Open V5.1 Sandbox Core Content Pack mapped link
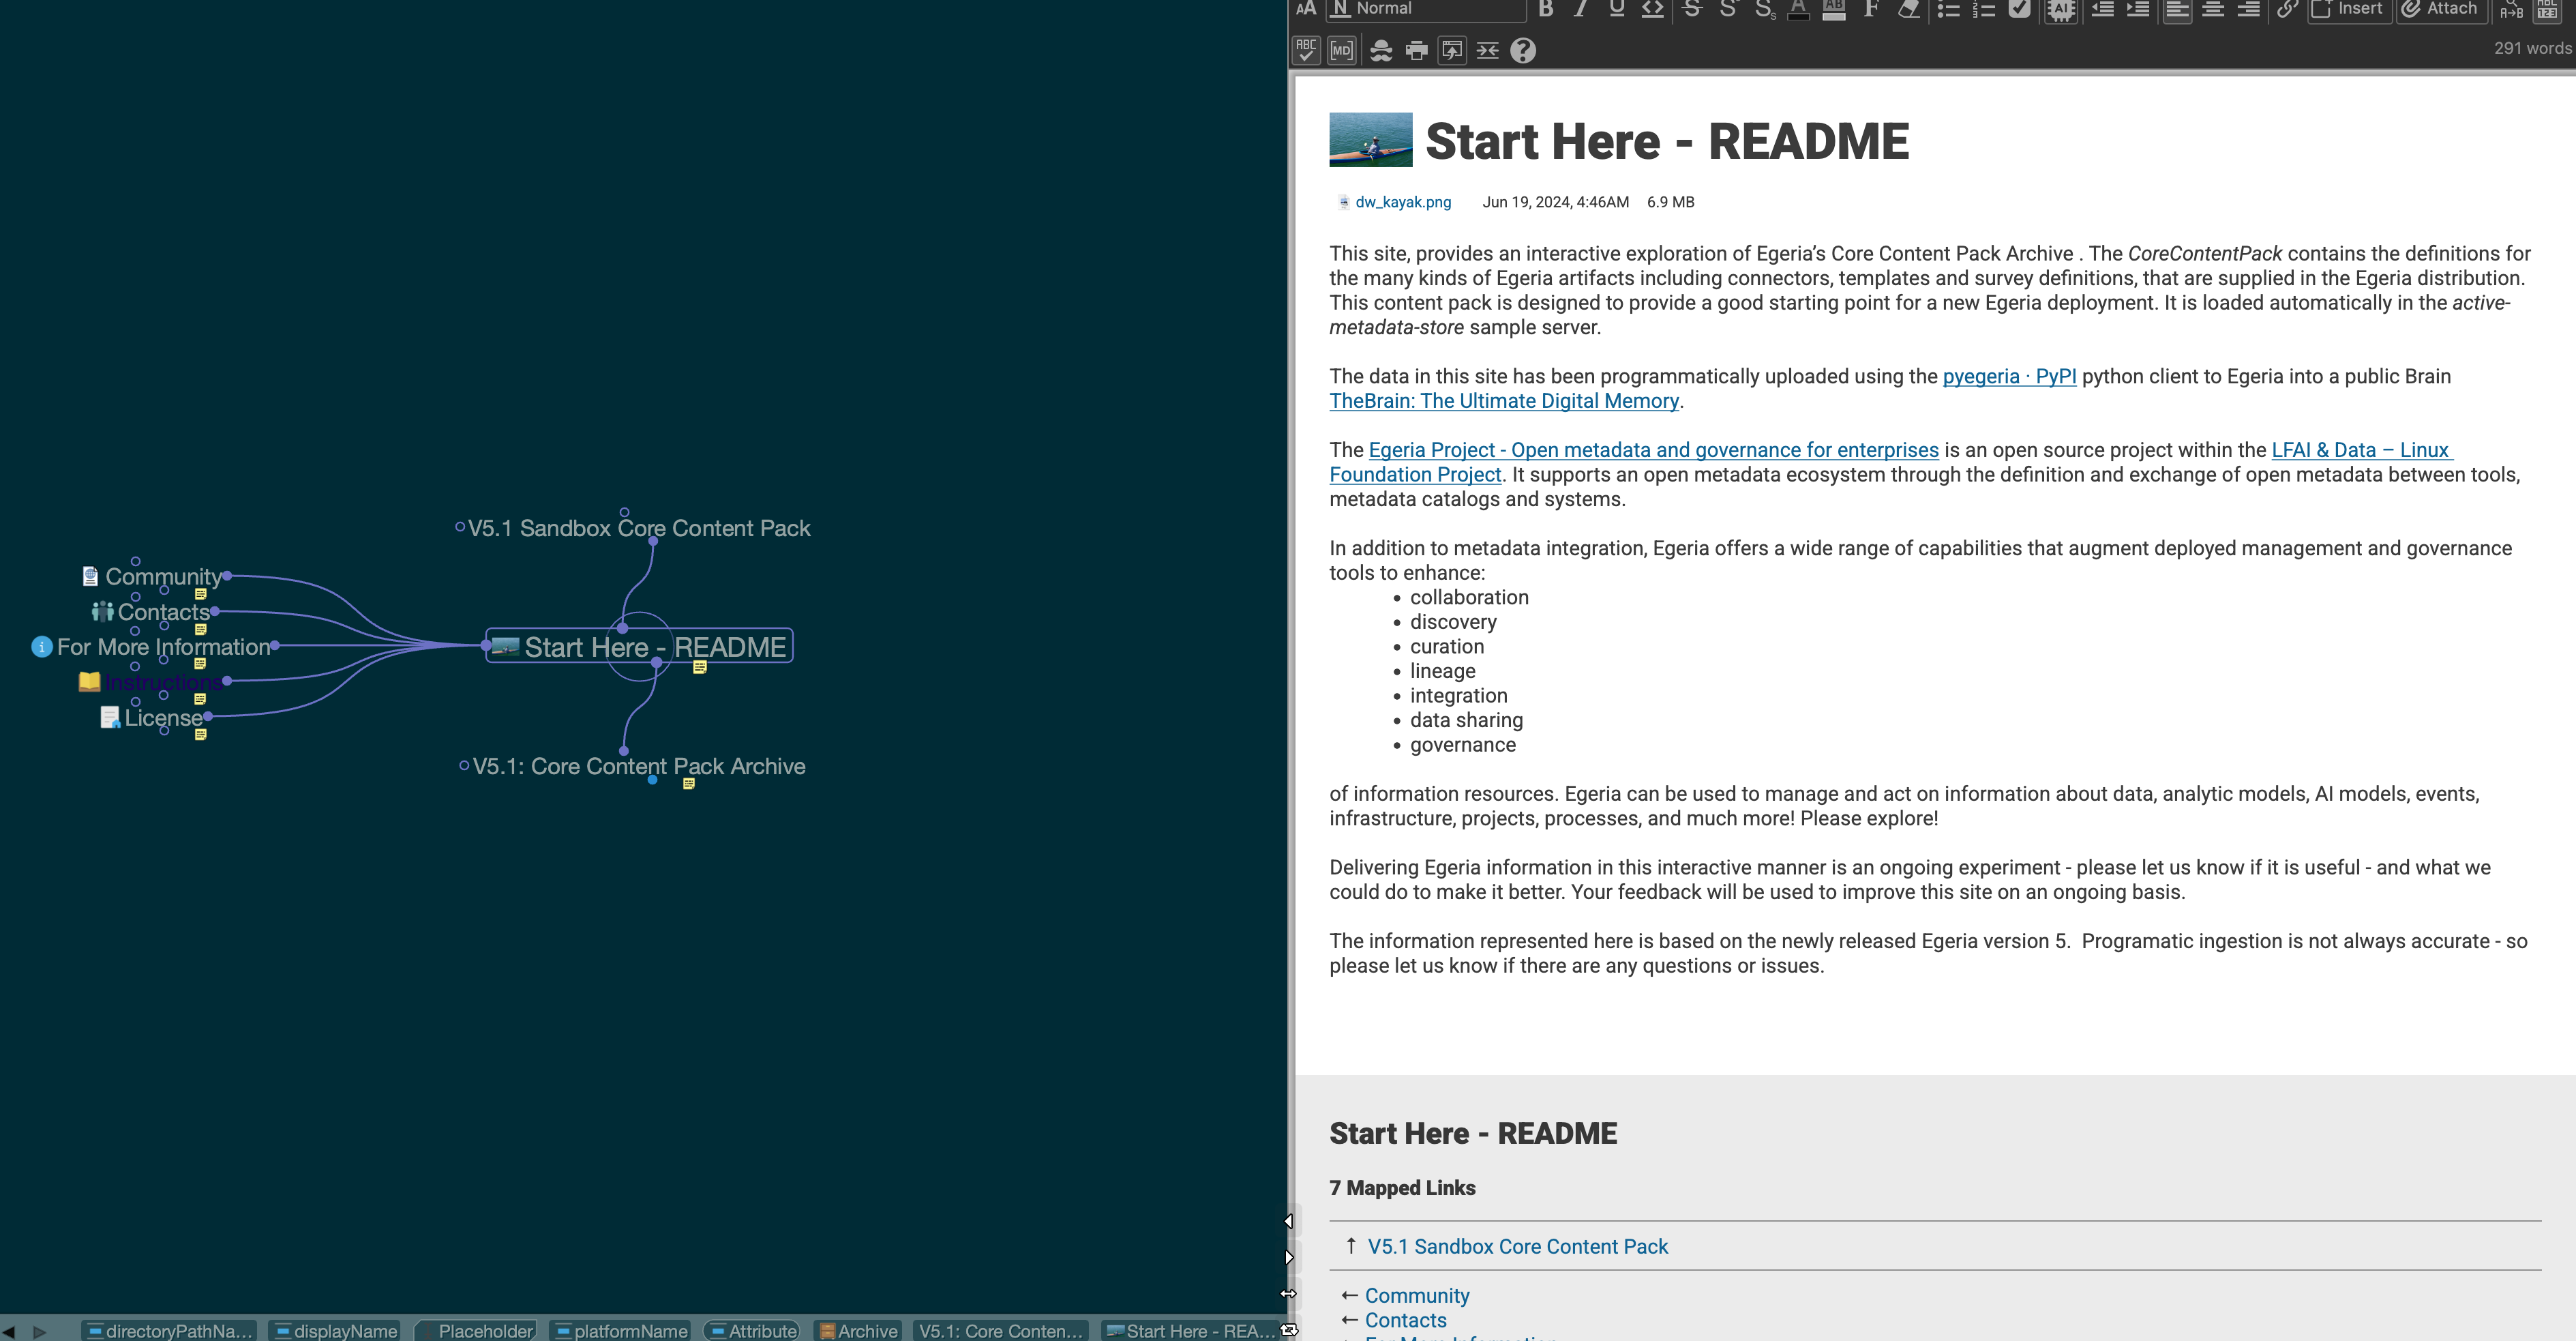The width and height of the screenshot is (2576, 1341). point(1517,1246)
